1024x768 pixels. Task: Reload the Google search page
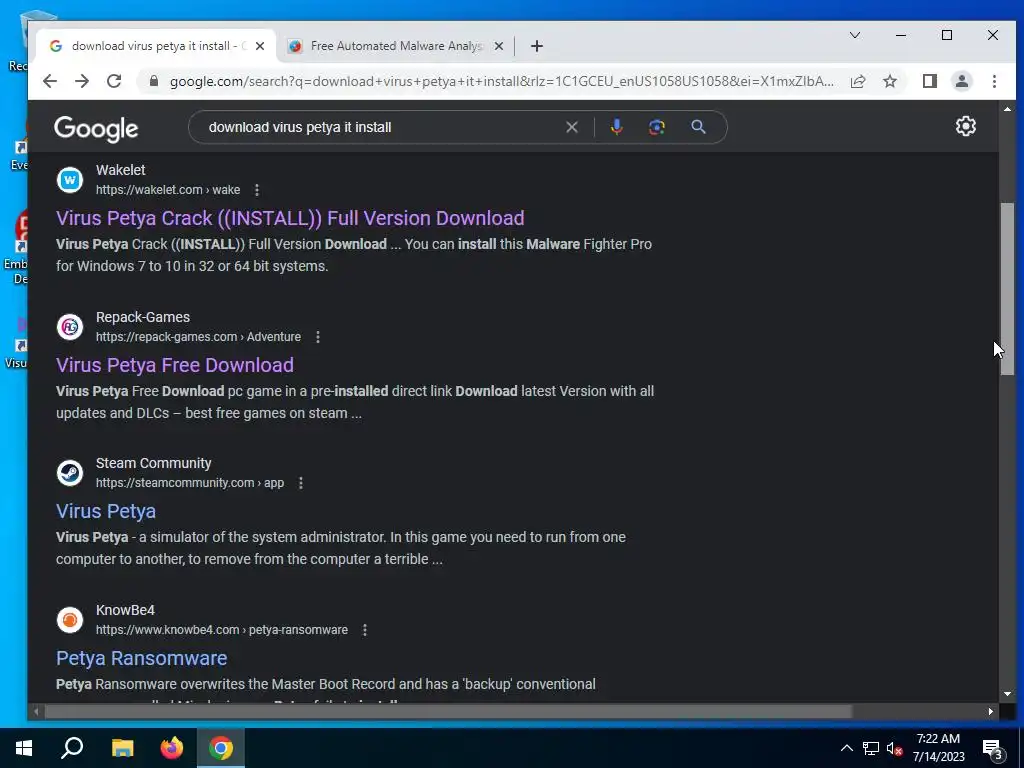pos(114,81)
